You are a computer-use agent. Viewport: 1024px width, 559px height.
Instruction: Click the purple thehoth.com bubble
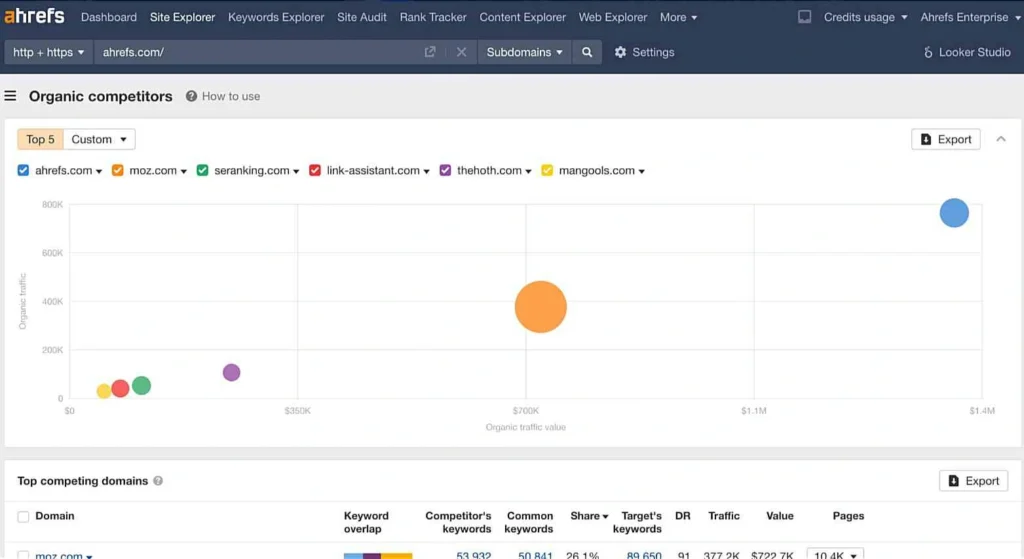pos(231,372)
